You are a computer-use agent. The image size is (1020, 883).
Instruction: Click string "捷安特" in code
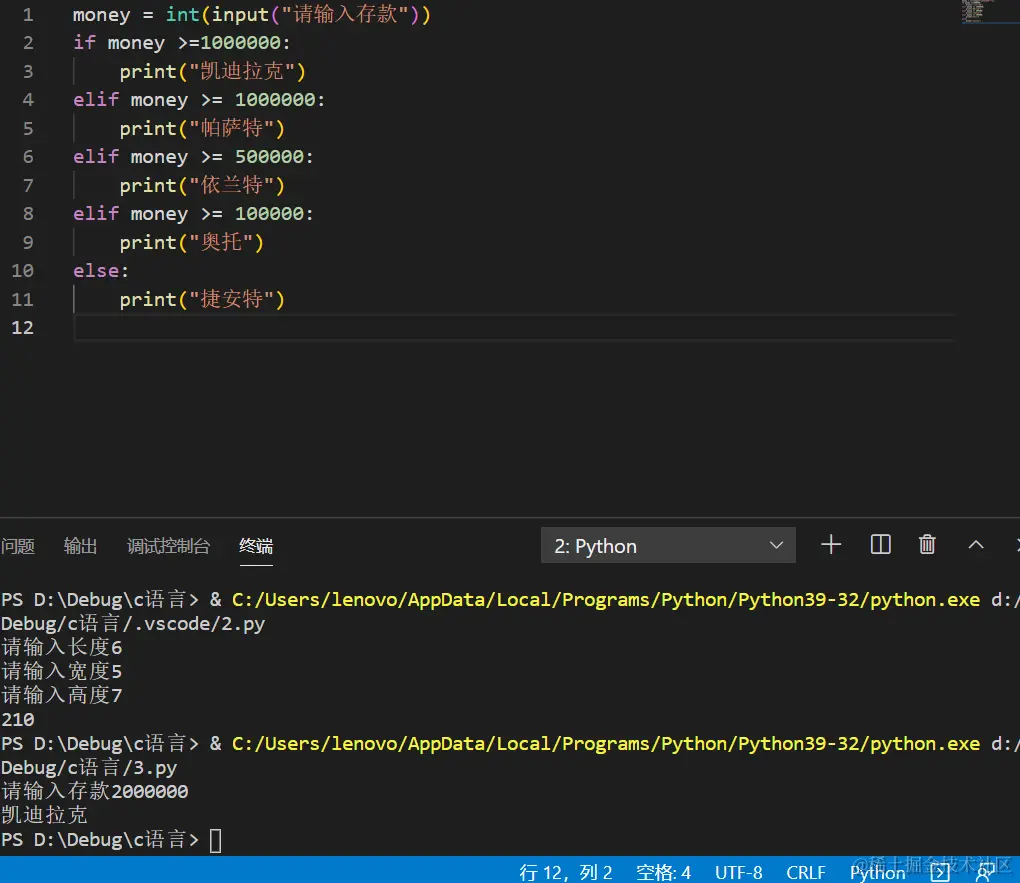click(x=231, y=299)
